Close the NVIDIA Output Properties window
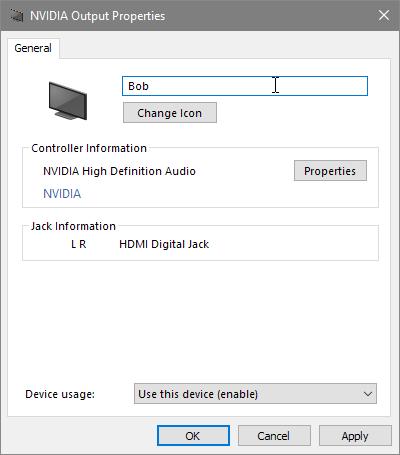Viewport: 400px width, 455px height. tap(384, 15)
